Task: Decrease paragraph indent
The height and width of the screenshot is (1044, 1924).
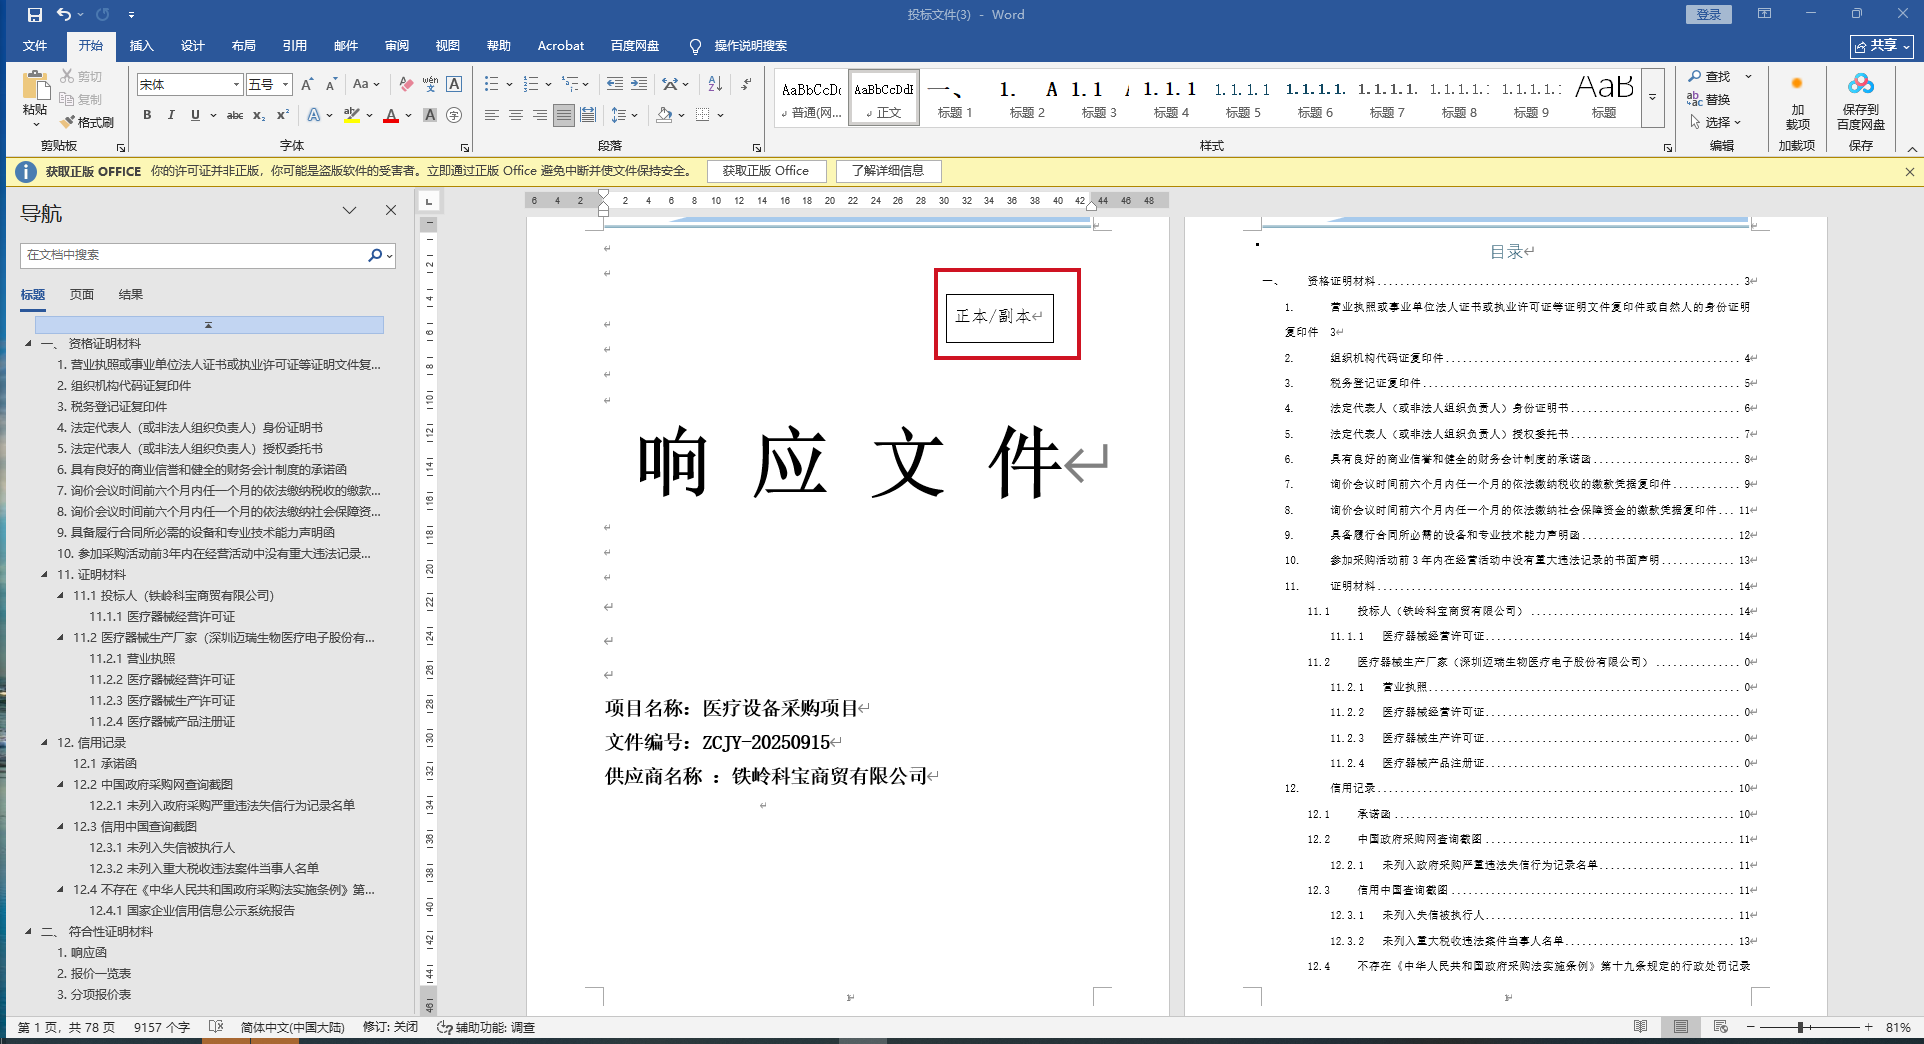Action: click(615, 85)
